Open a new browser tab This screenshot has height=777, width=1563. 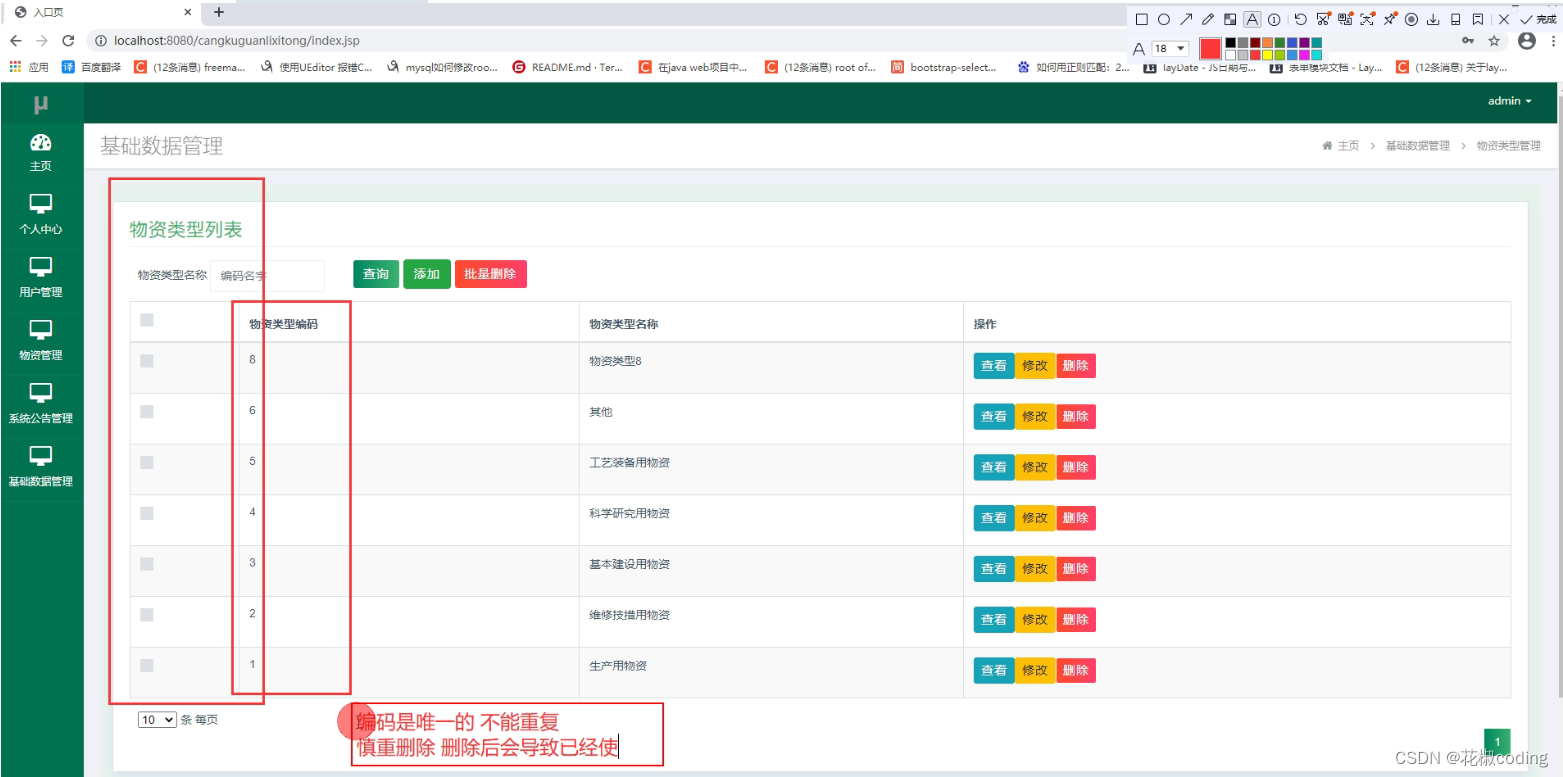219,12
